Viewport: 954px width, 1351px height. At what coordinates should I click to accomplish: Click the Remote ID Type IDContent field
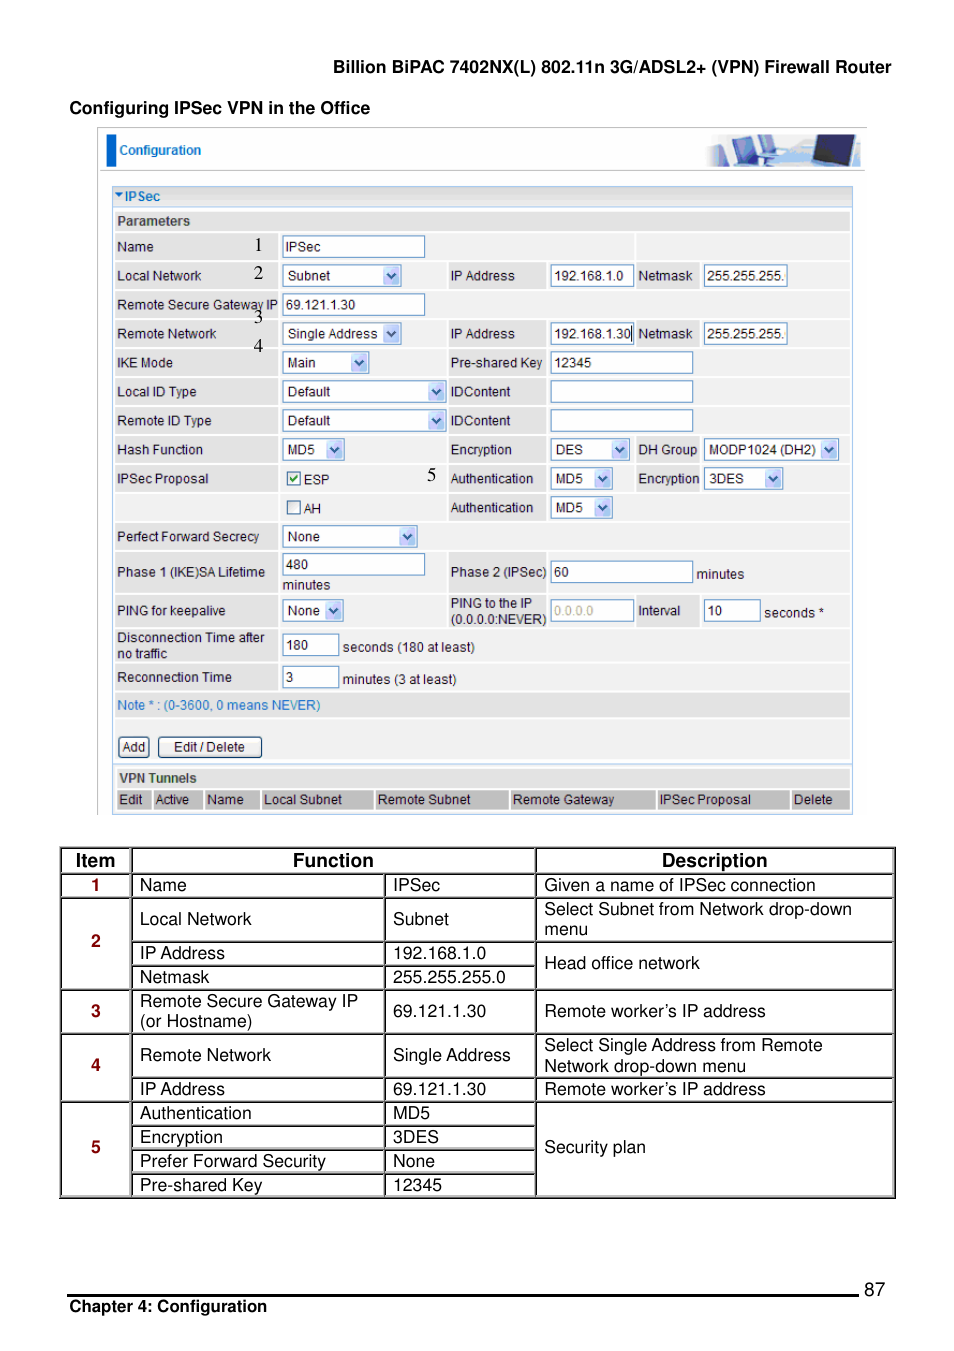[622, 421]
